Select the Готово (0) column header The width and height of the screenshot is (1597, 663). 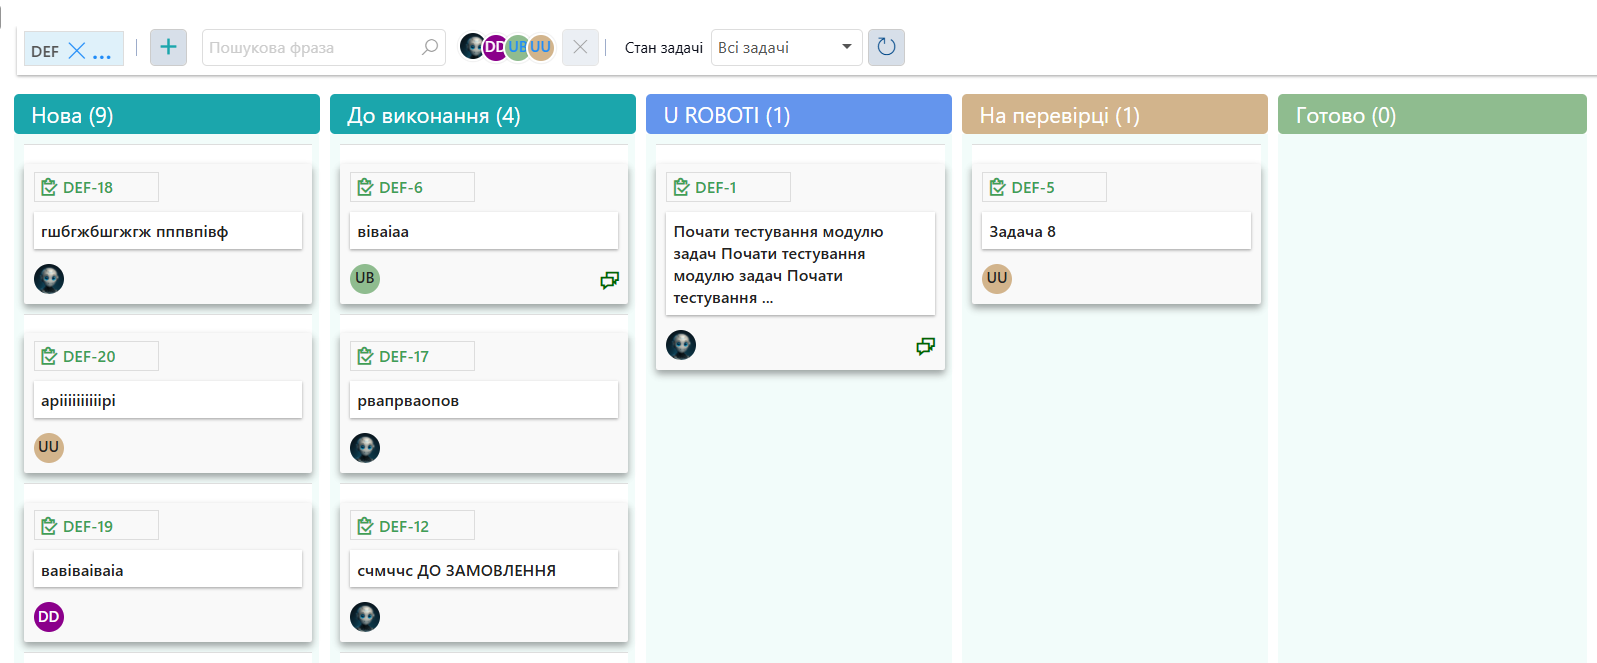(1432, 115)
